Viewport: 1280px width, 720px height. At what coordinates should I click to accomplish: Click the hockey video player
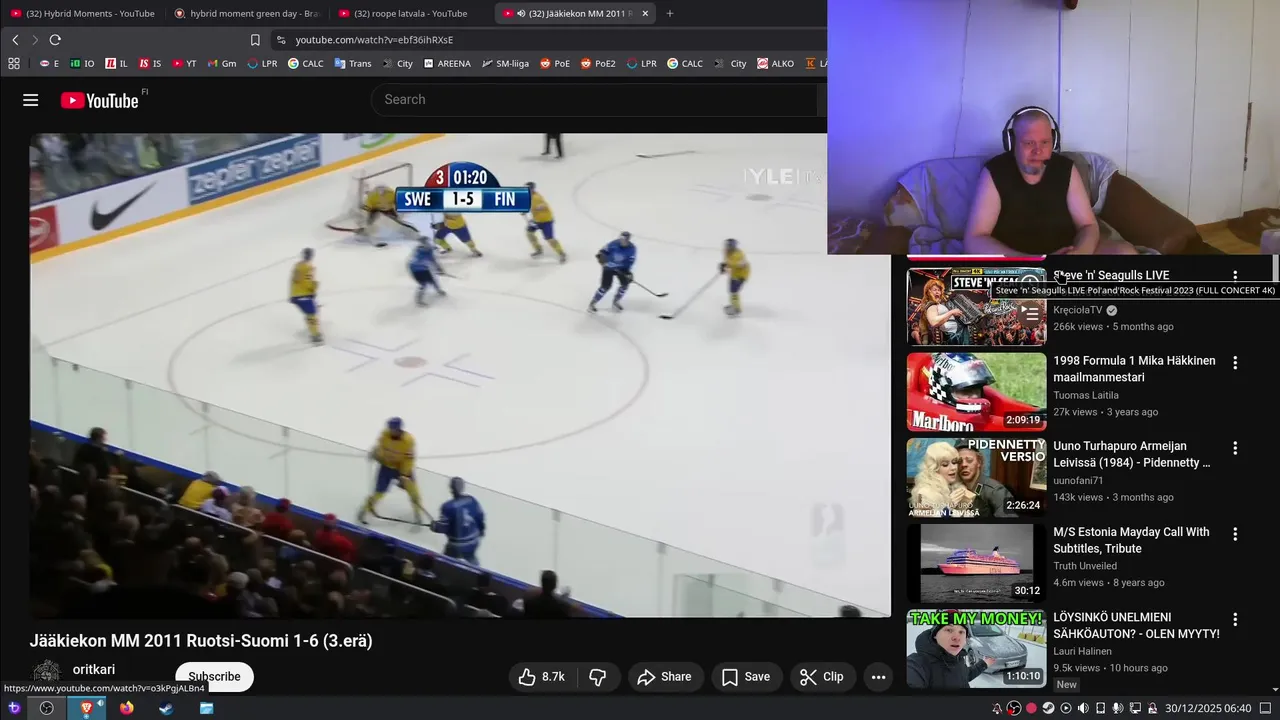click(460, 375)
